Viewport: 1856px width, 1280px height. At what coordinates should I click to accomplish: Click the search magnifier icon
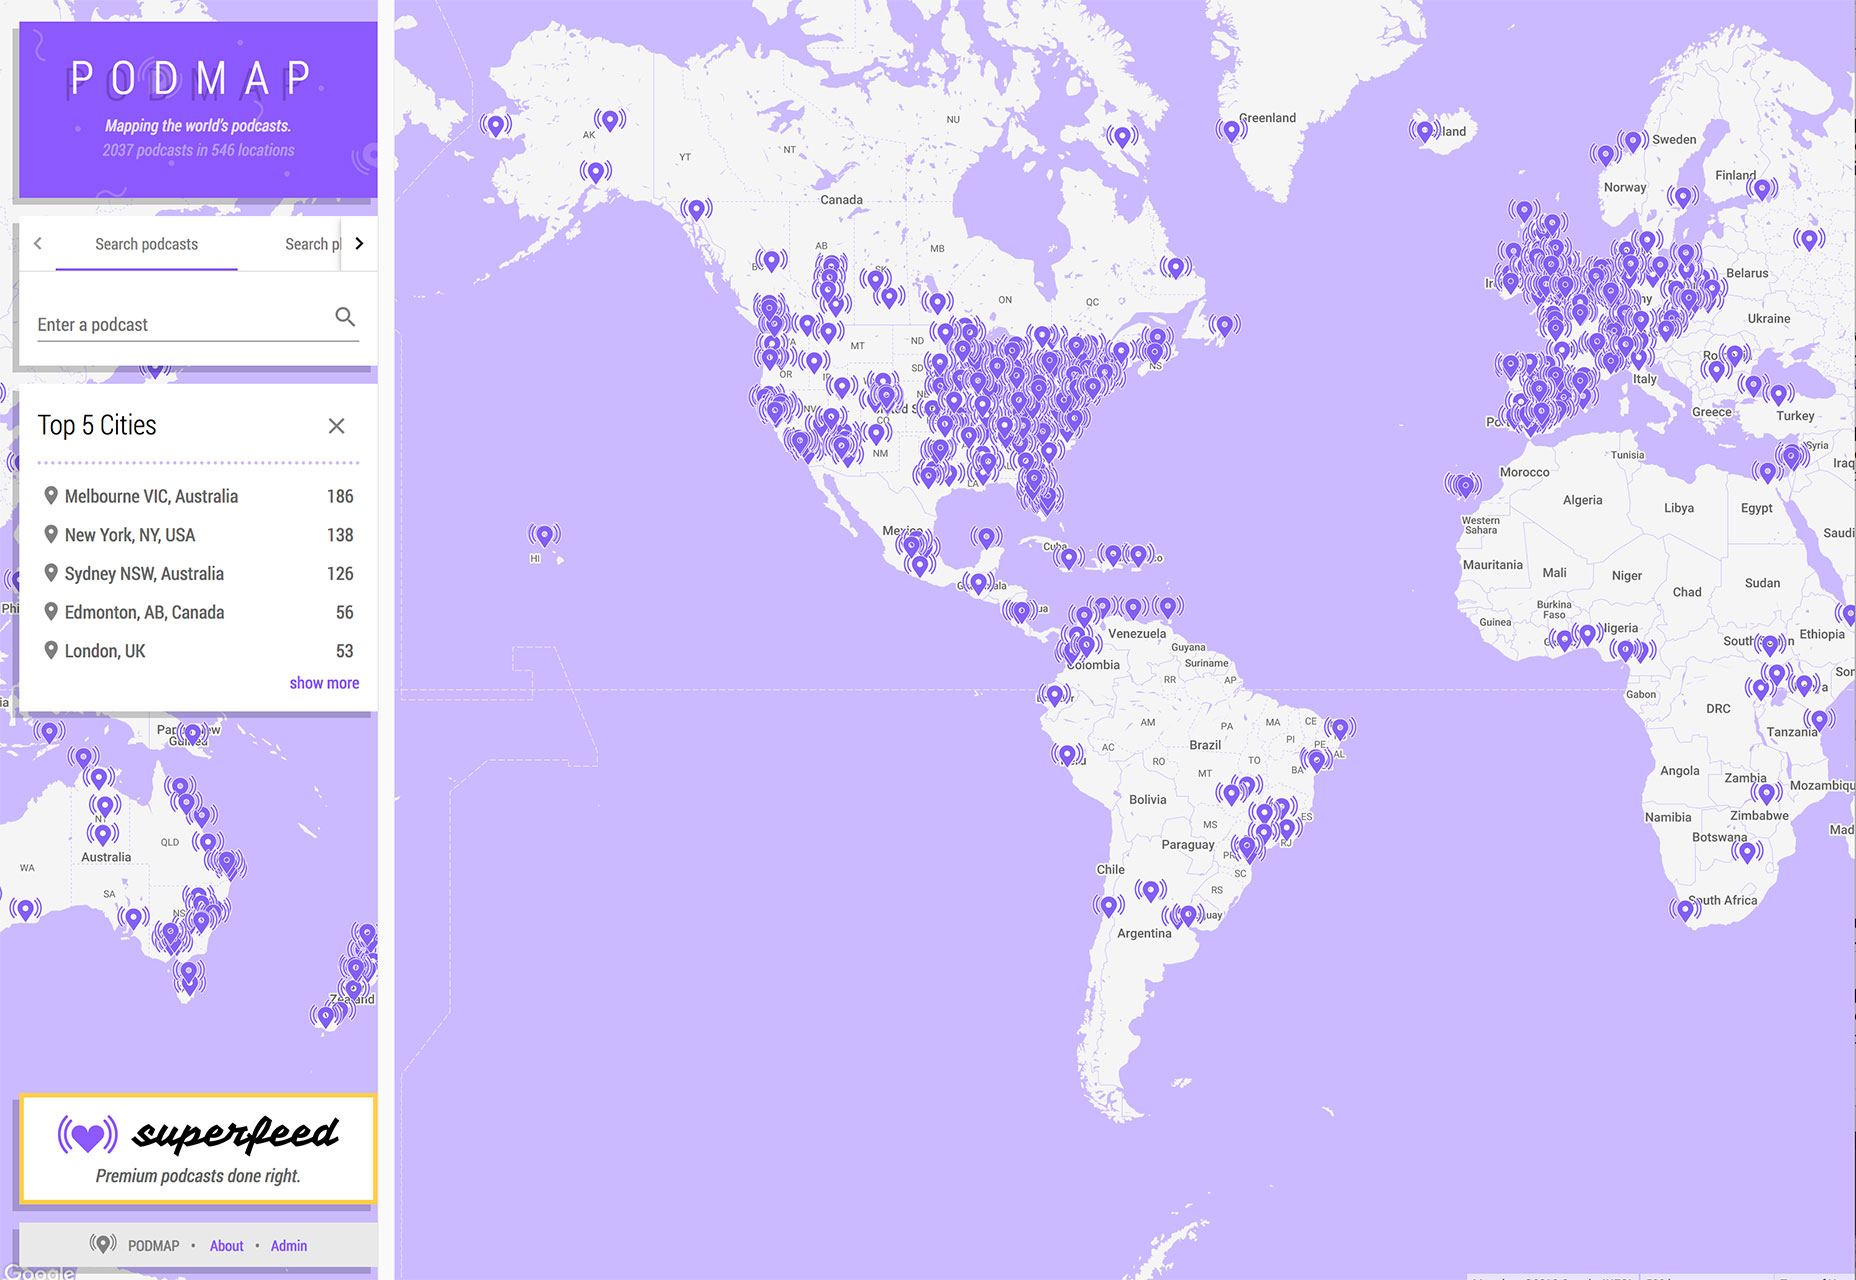pyautogui.click(x=345, y=317)
